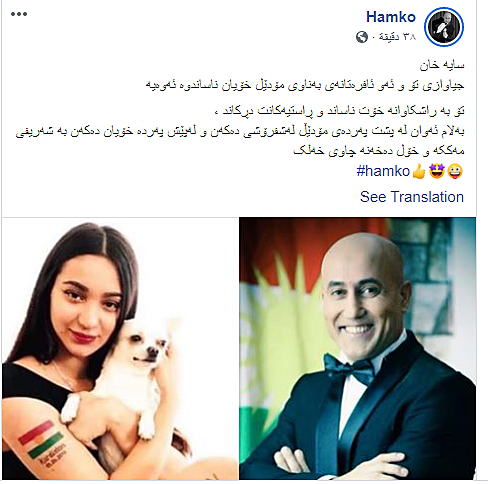488x484 pixels.
Task: Follow the #hamko hashtag
Action: 383,171
